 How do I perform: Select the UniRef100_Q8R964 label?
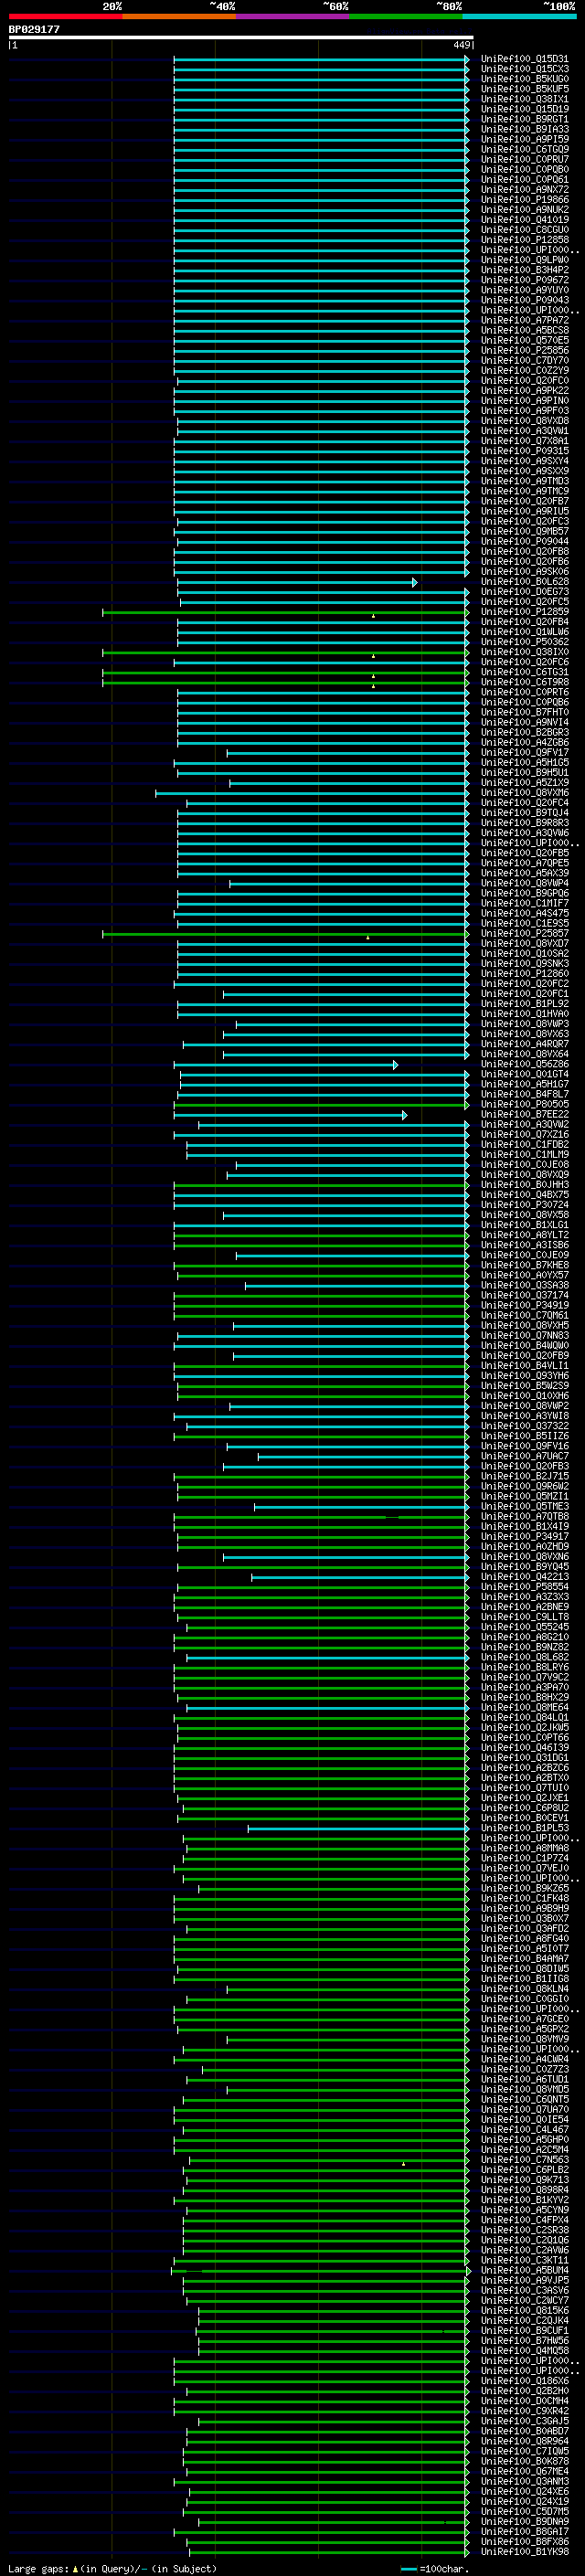(x=525, y=2440)
